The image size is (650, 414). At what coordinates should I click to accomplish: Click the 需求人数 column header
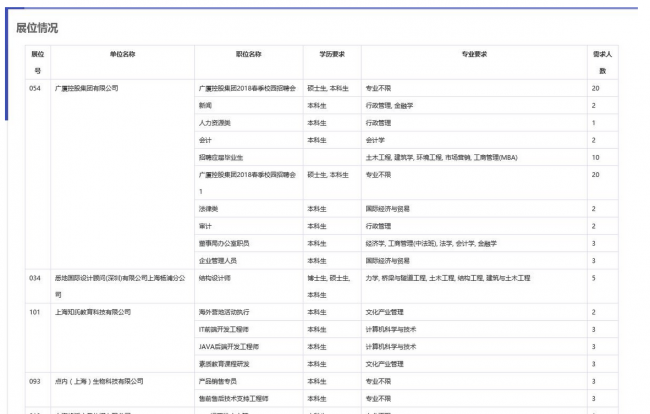[602, 62]
